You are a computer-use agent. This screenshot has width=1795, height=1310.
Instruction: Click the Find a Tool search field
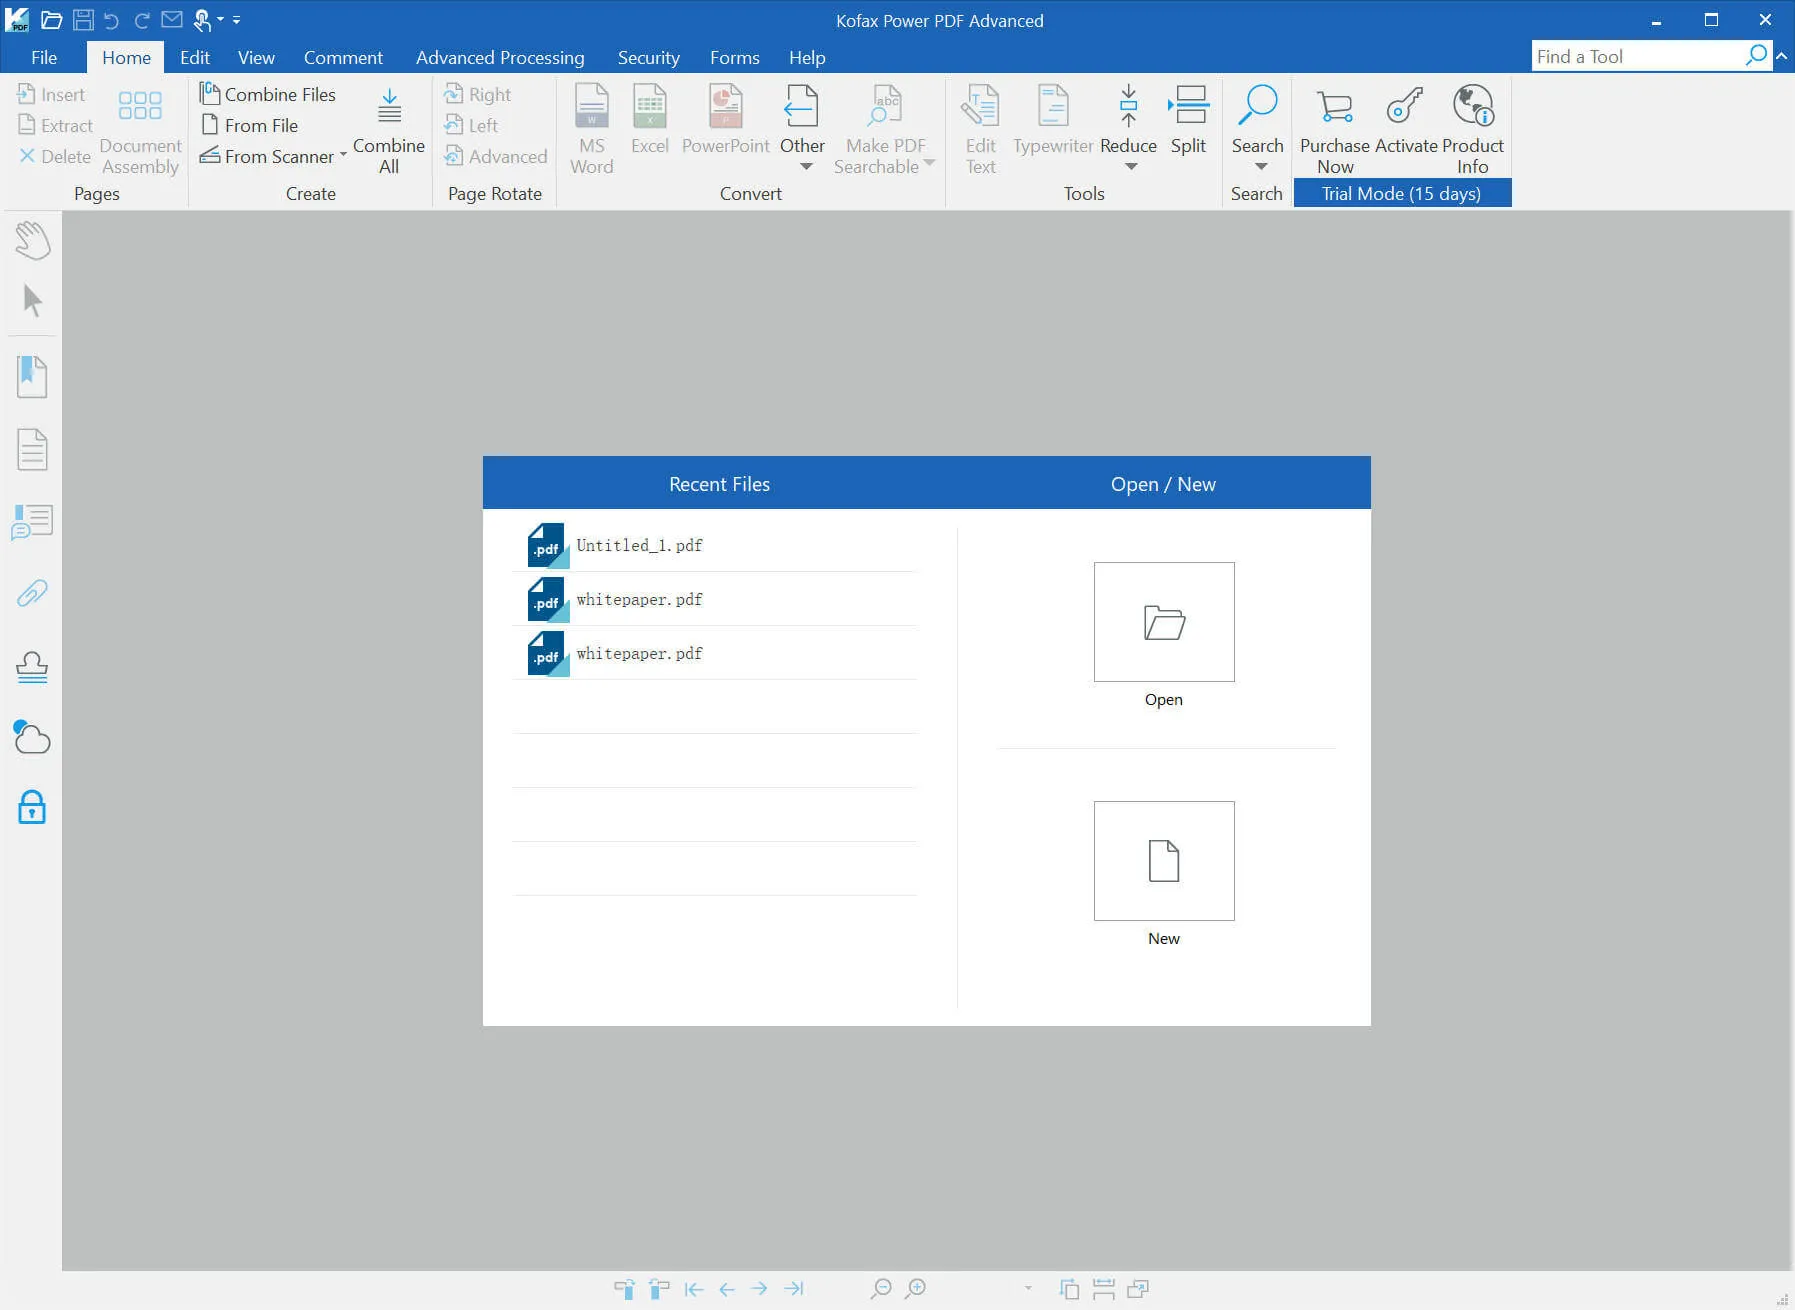coord(1640,56)
